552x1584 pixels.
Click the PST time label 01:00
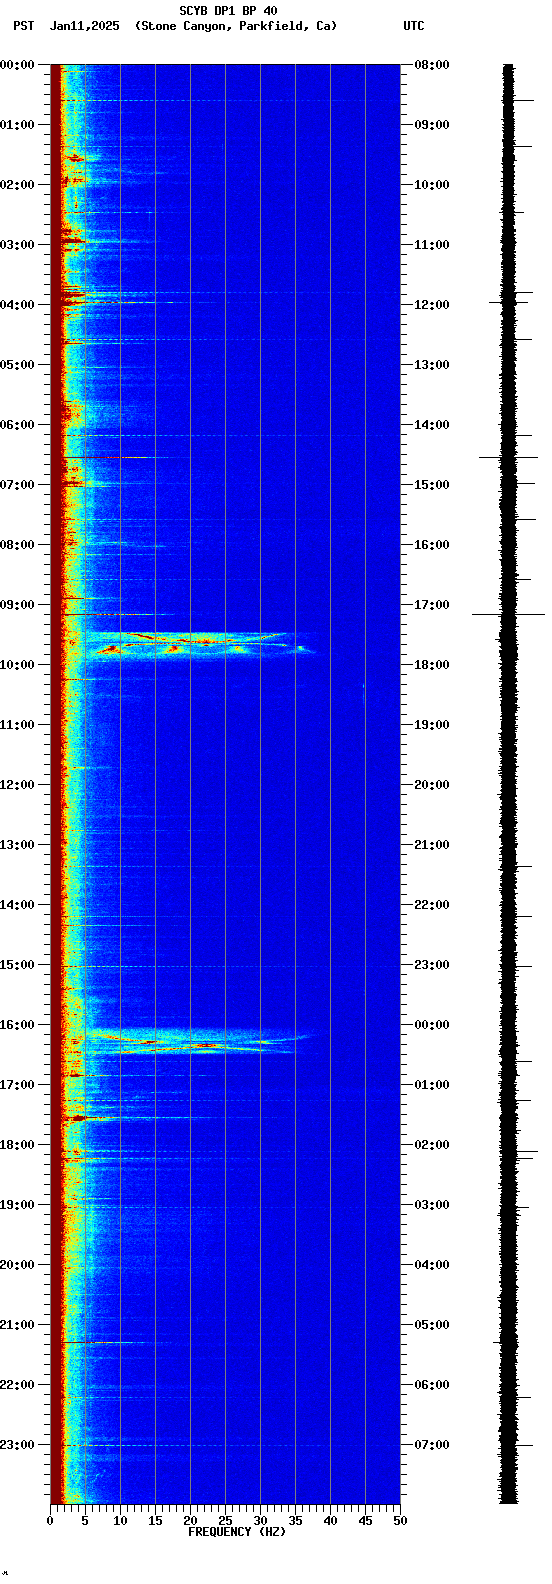[17, 125]
